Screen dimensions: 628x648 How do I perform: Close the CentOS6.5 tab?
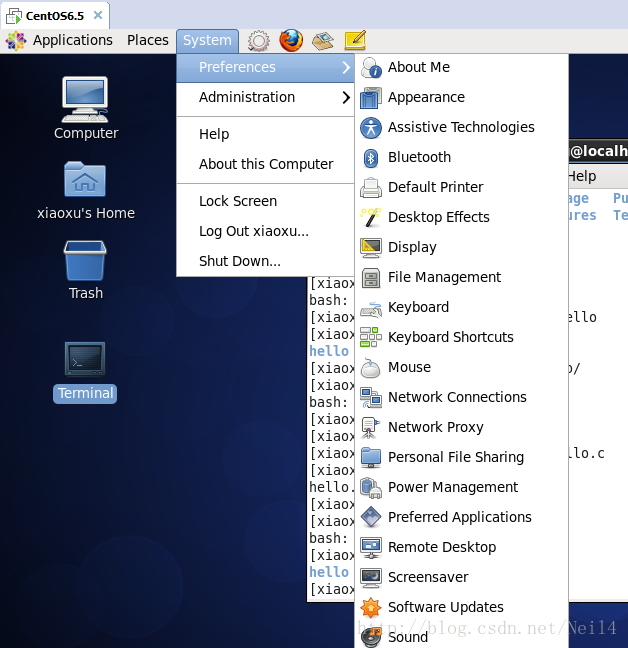click(98, 15)
